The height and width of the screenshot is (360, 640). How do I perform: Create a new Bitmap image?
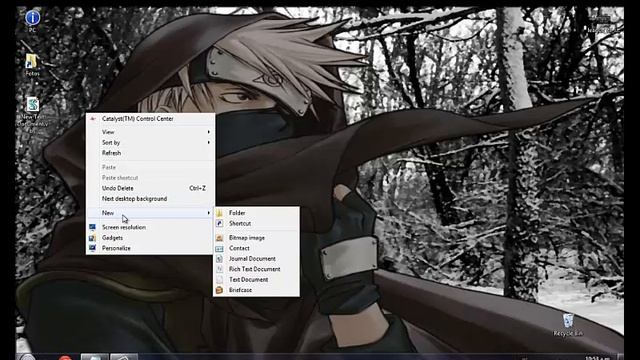pos(256,238)
